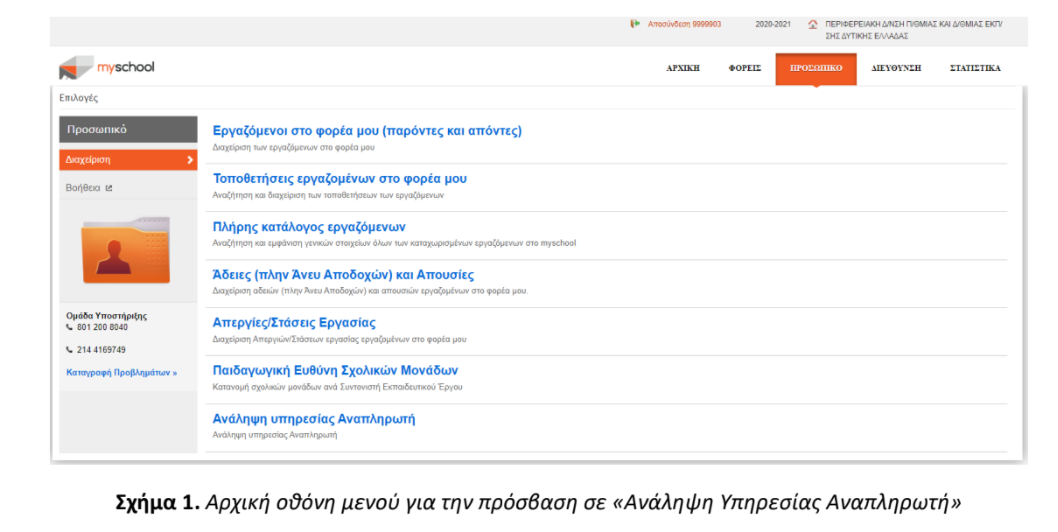
Task: Open the ΑΡΧΙΚΗ menu tab
Action: 683,68
